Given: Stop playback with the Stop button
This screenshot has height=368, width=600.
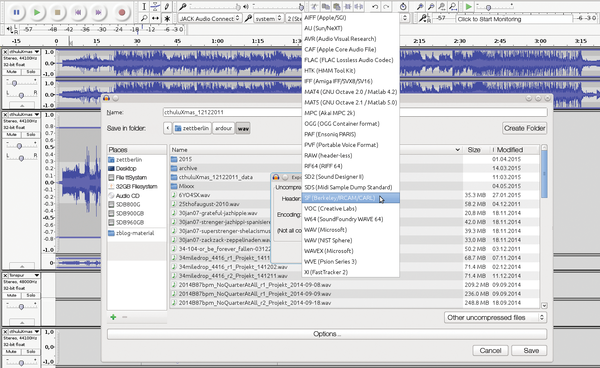Looking at the screenshot, I should click(x=57, y=12).
